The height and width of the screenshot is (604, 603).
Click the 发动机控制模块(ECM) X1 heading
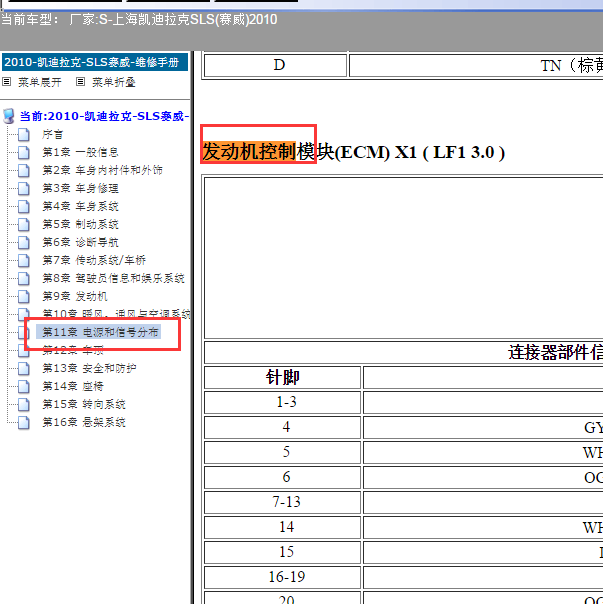(353, 152)
